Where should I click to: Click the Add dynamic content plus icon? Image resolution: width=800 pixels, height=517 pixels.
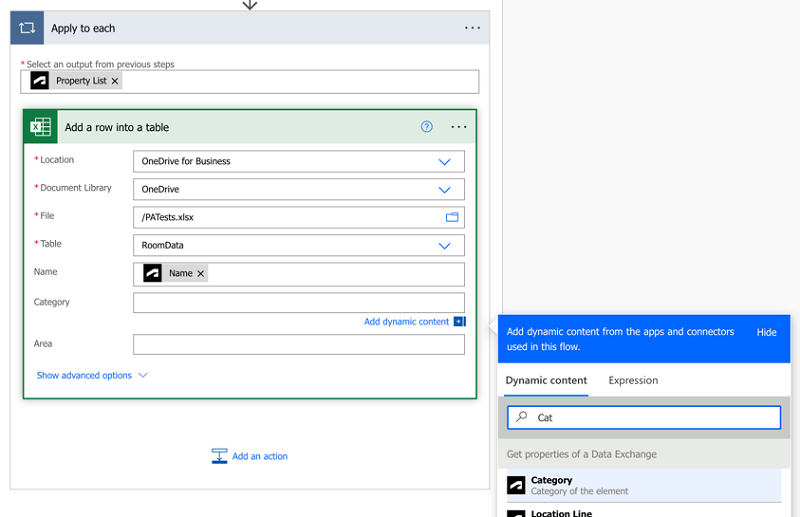point(460,322)
